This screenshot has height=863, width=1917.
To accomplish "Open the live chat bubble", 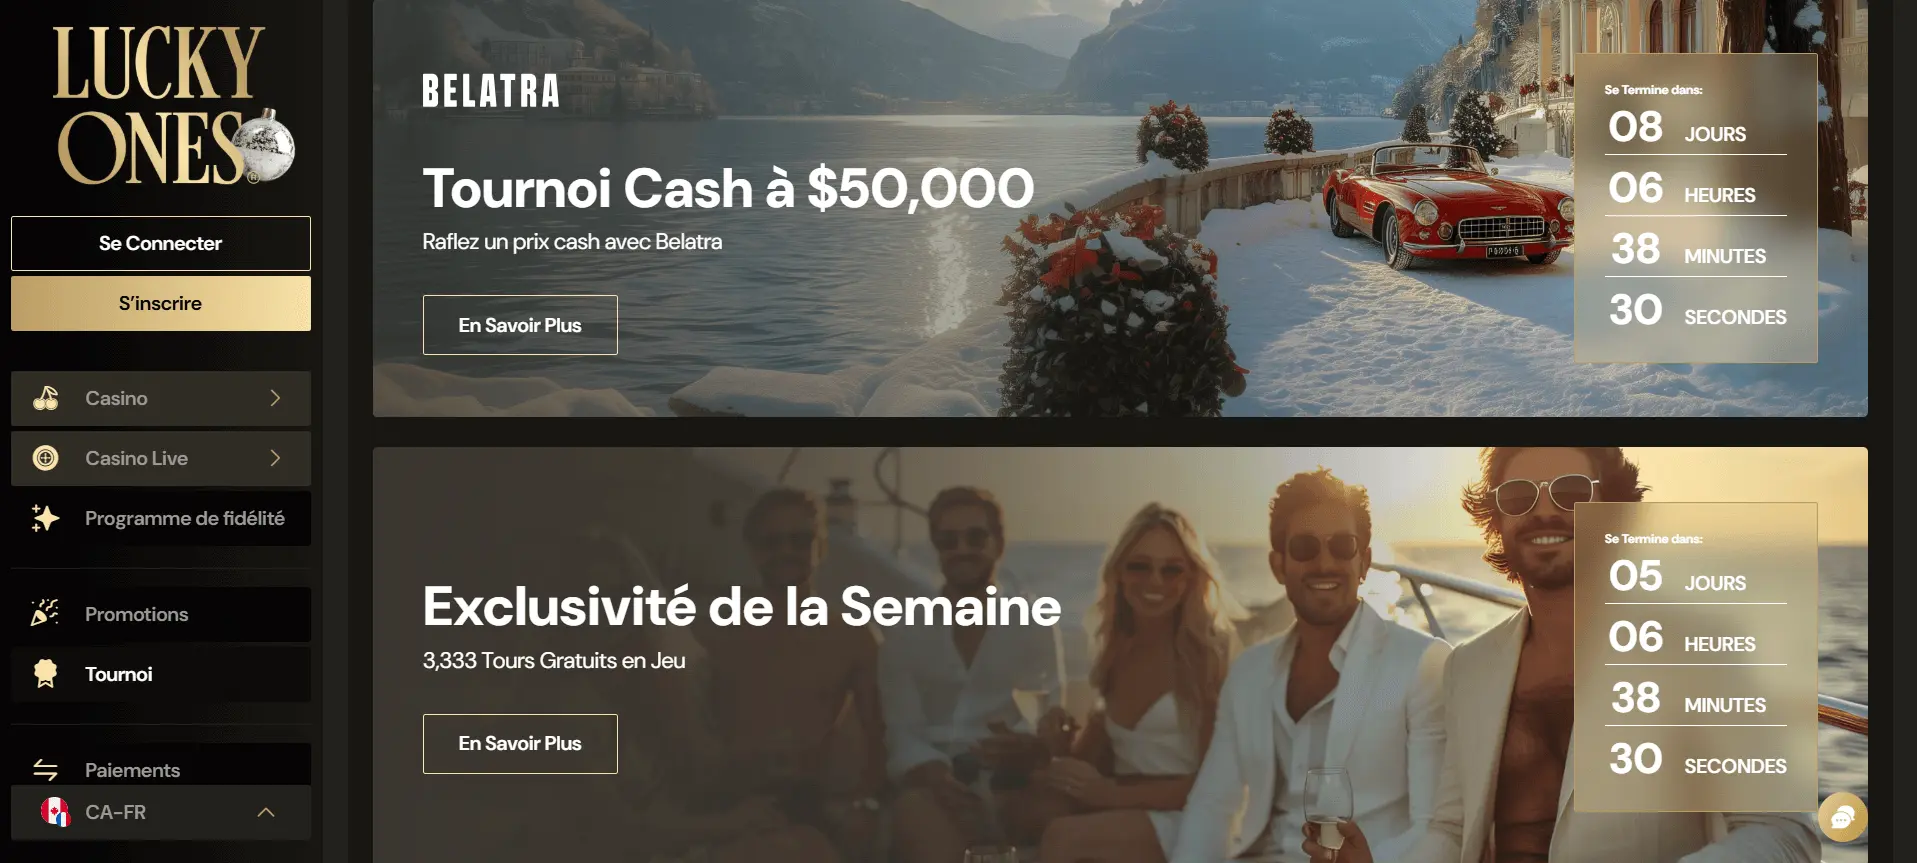I will 1842,818.
